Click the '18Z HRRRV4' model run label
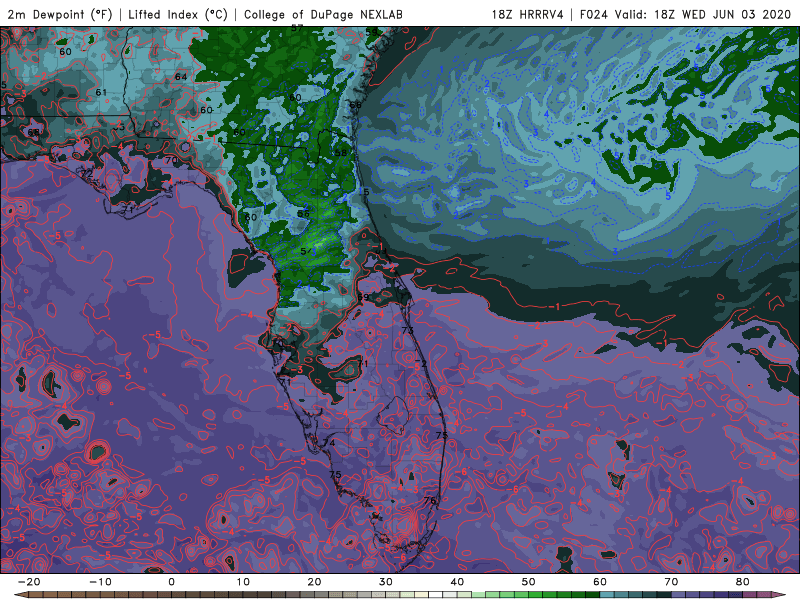Screen dimensions: 800x600 coord(528,14)
